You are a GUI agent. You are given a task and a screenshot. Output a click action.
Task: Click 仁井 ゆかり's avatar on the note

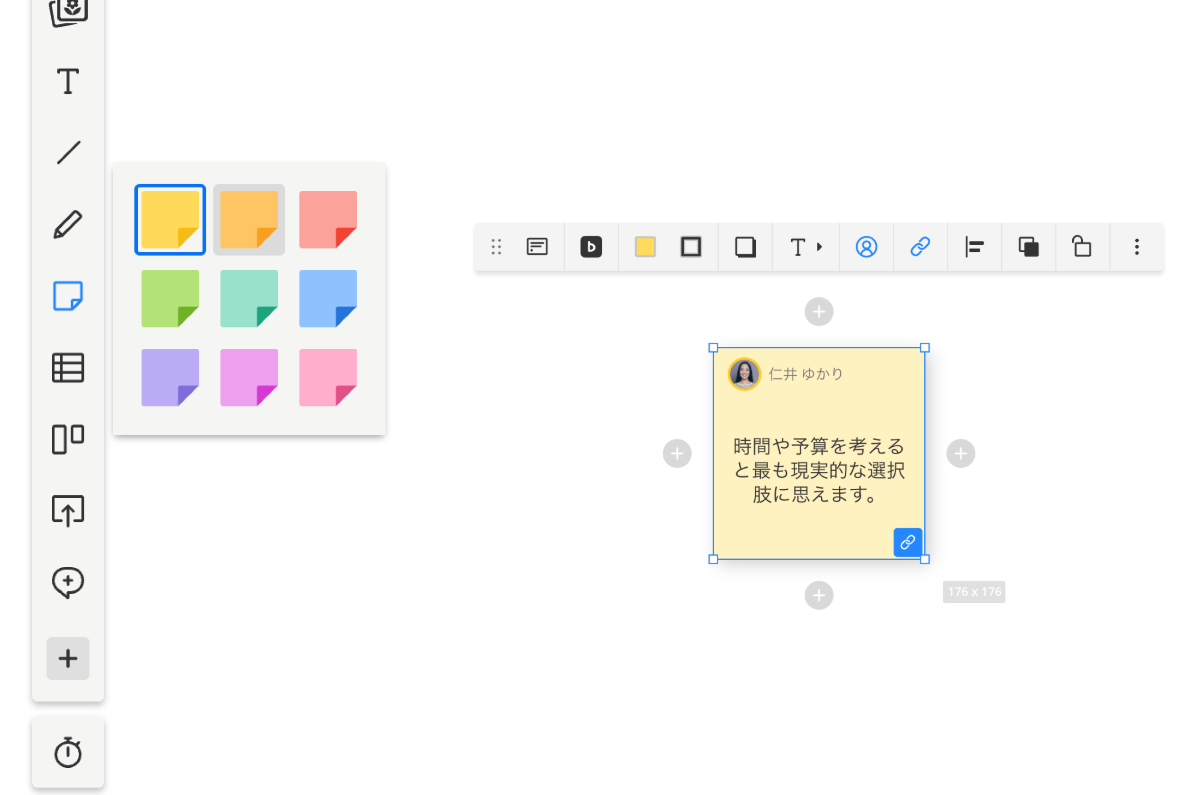point(744,374)
